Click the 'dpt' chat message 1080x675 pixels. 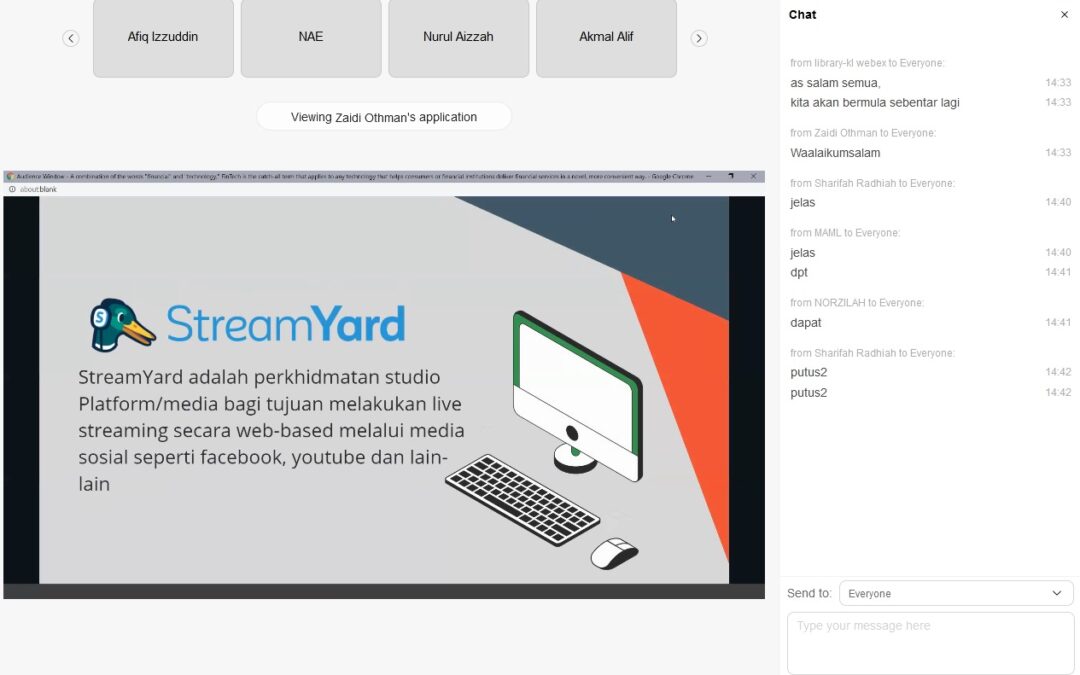799,273
